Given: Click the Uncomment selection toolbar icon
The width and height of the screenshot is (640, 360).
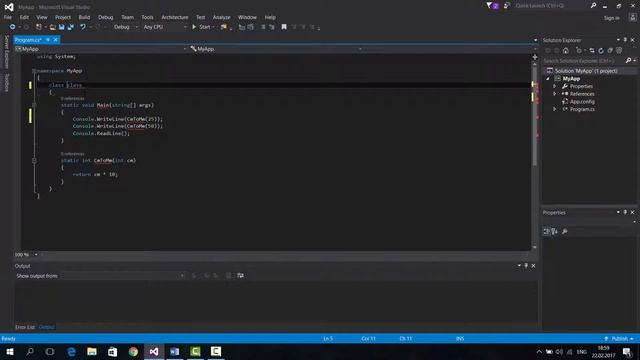Looking at the screenshot, I should point(272,27).
